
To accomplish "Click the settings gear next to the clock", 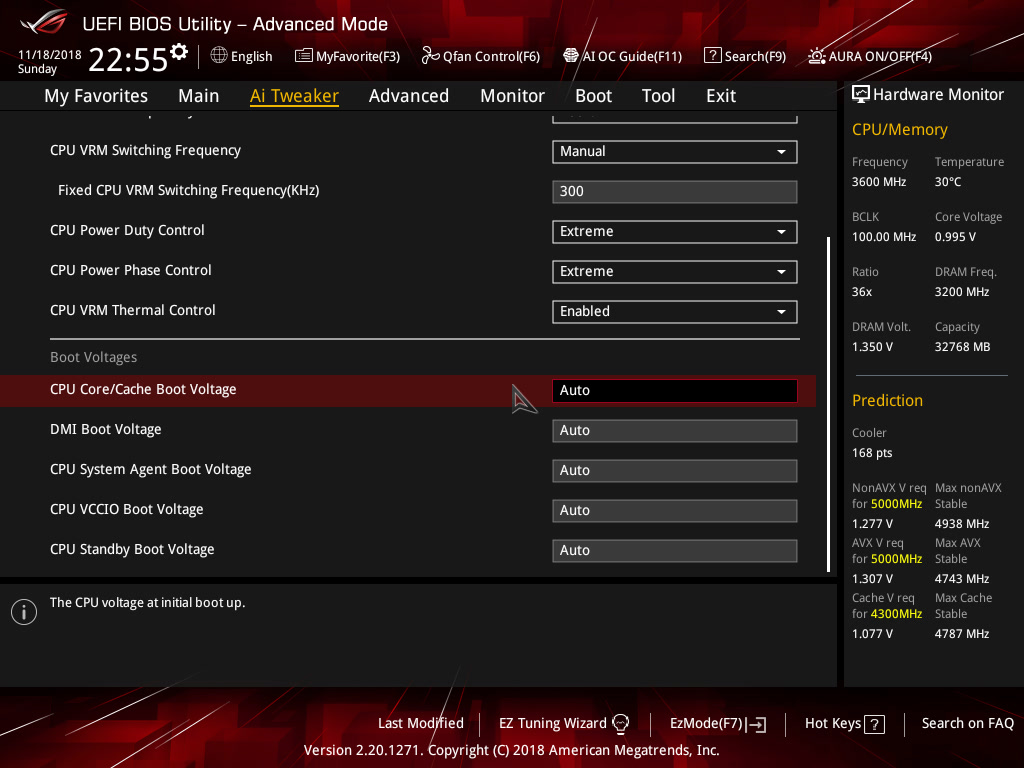I will (x=178, y=52).
